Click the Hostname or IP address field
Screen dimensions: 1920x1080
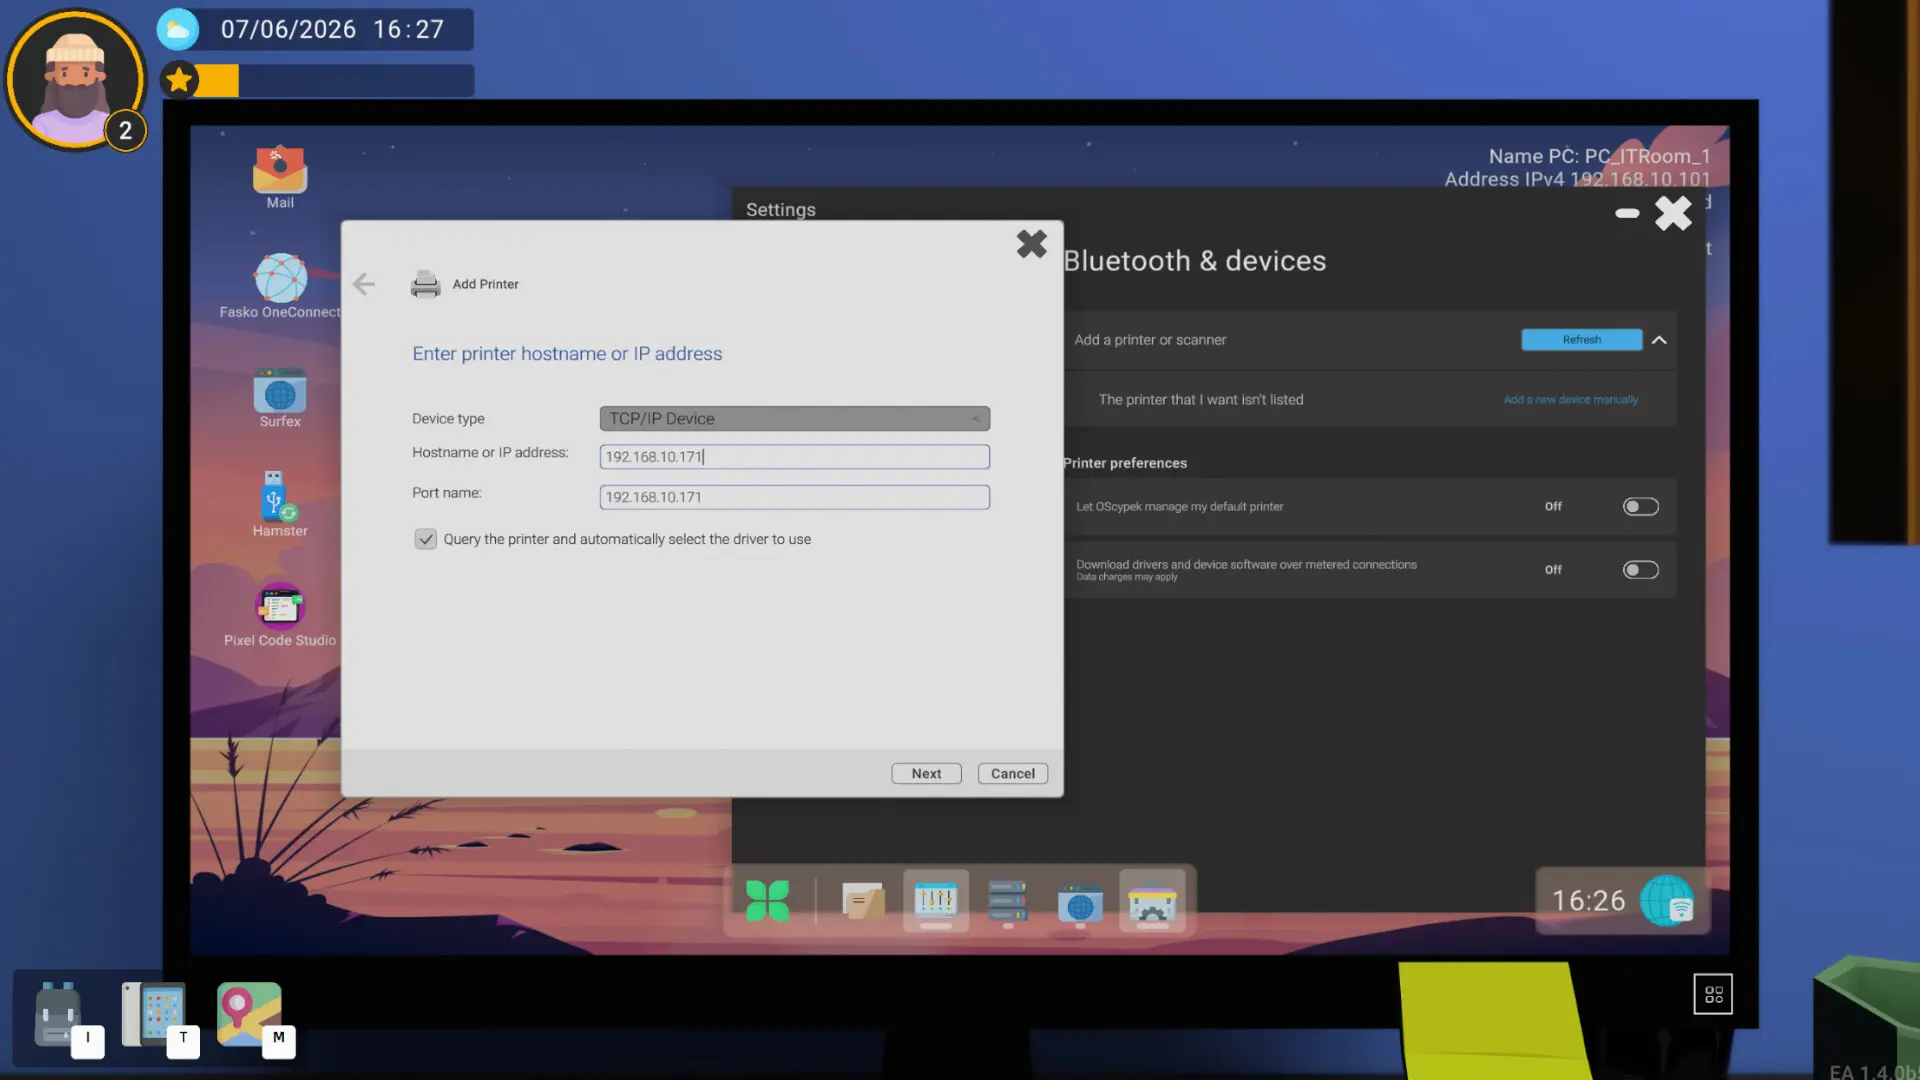(795, 457)
